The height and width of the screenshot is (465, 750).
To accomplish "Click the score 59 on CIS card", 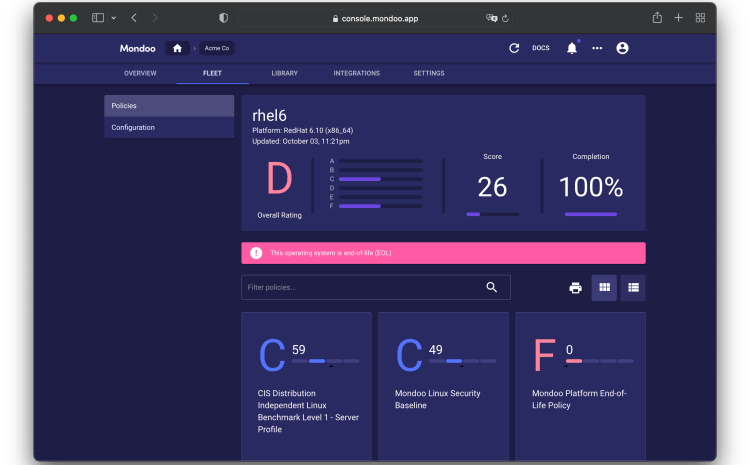I will (x=298, y=350).
